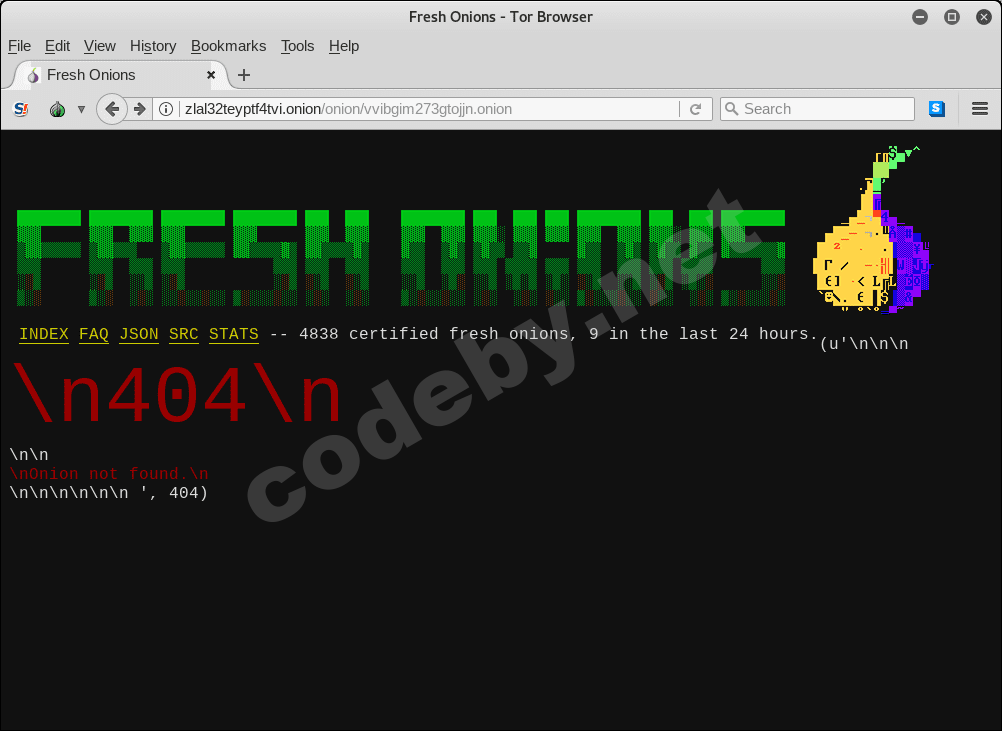Click the blue S extension icon
Viewport: 1002px width, 731px height.
937,109
